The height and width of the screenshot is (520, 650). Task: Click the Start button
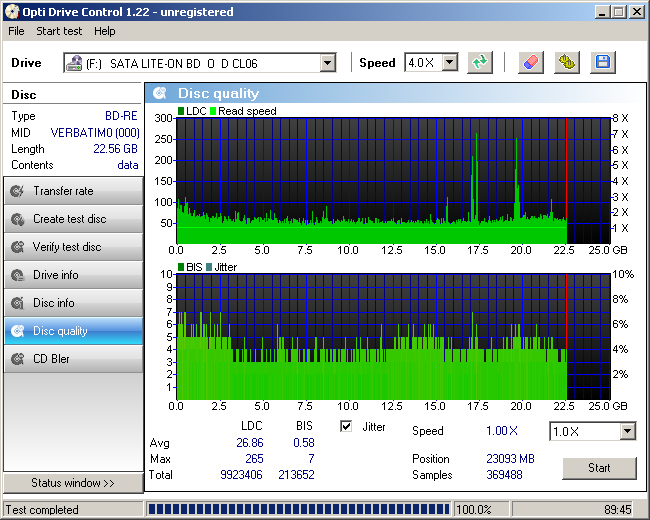pyautogui.click(x=599, y=468)
